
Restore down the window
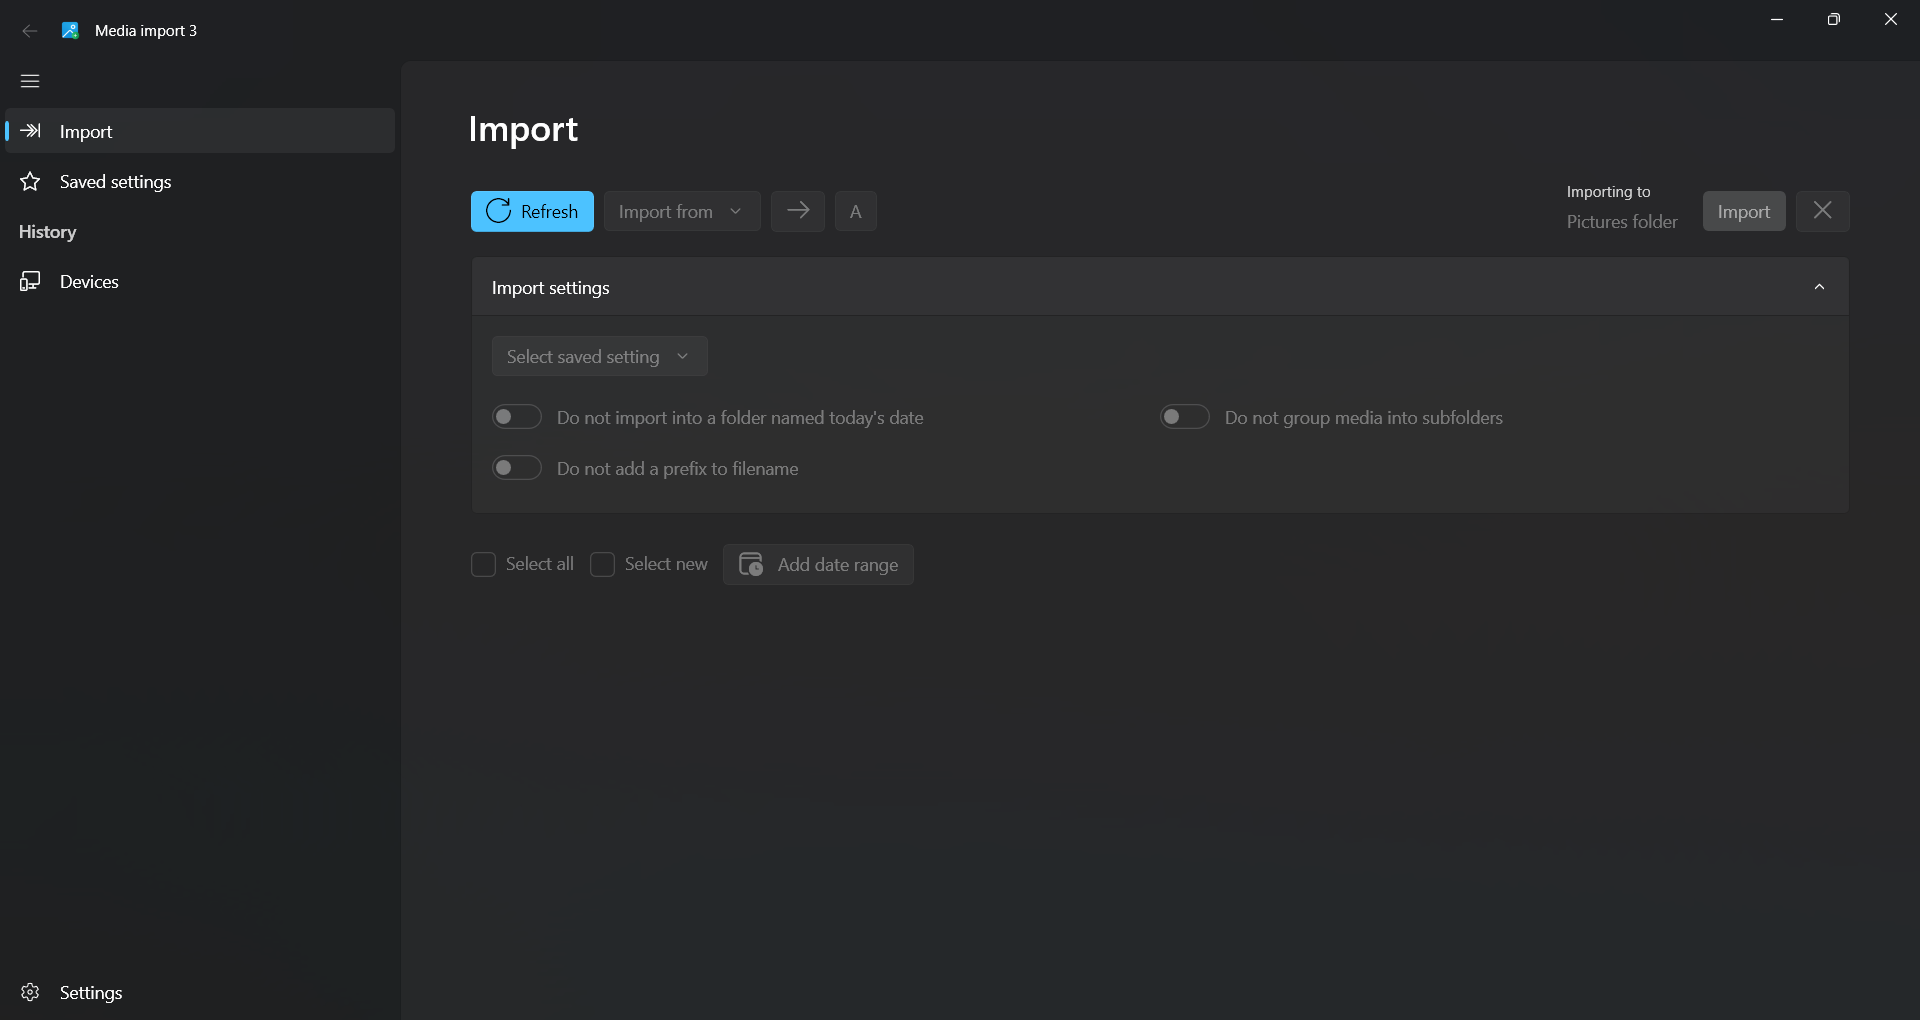(1833, 19)
